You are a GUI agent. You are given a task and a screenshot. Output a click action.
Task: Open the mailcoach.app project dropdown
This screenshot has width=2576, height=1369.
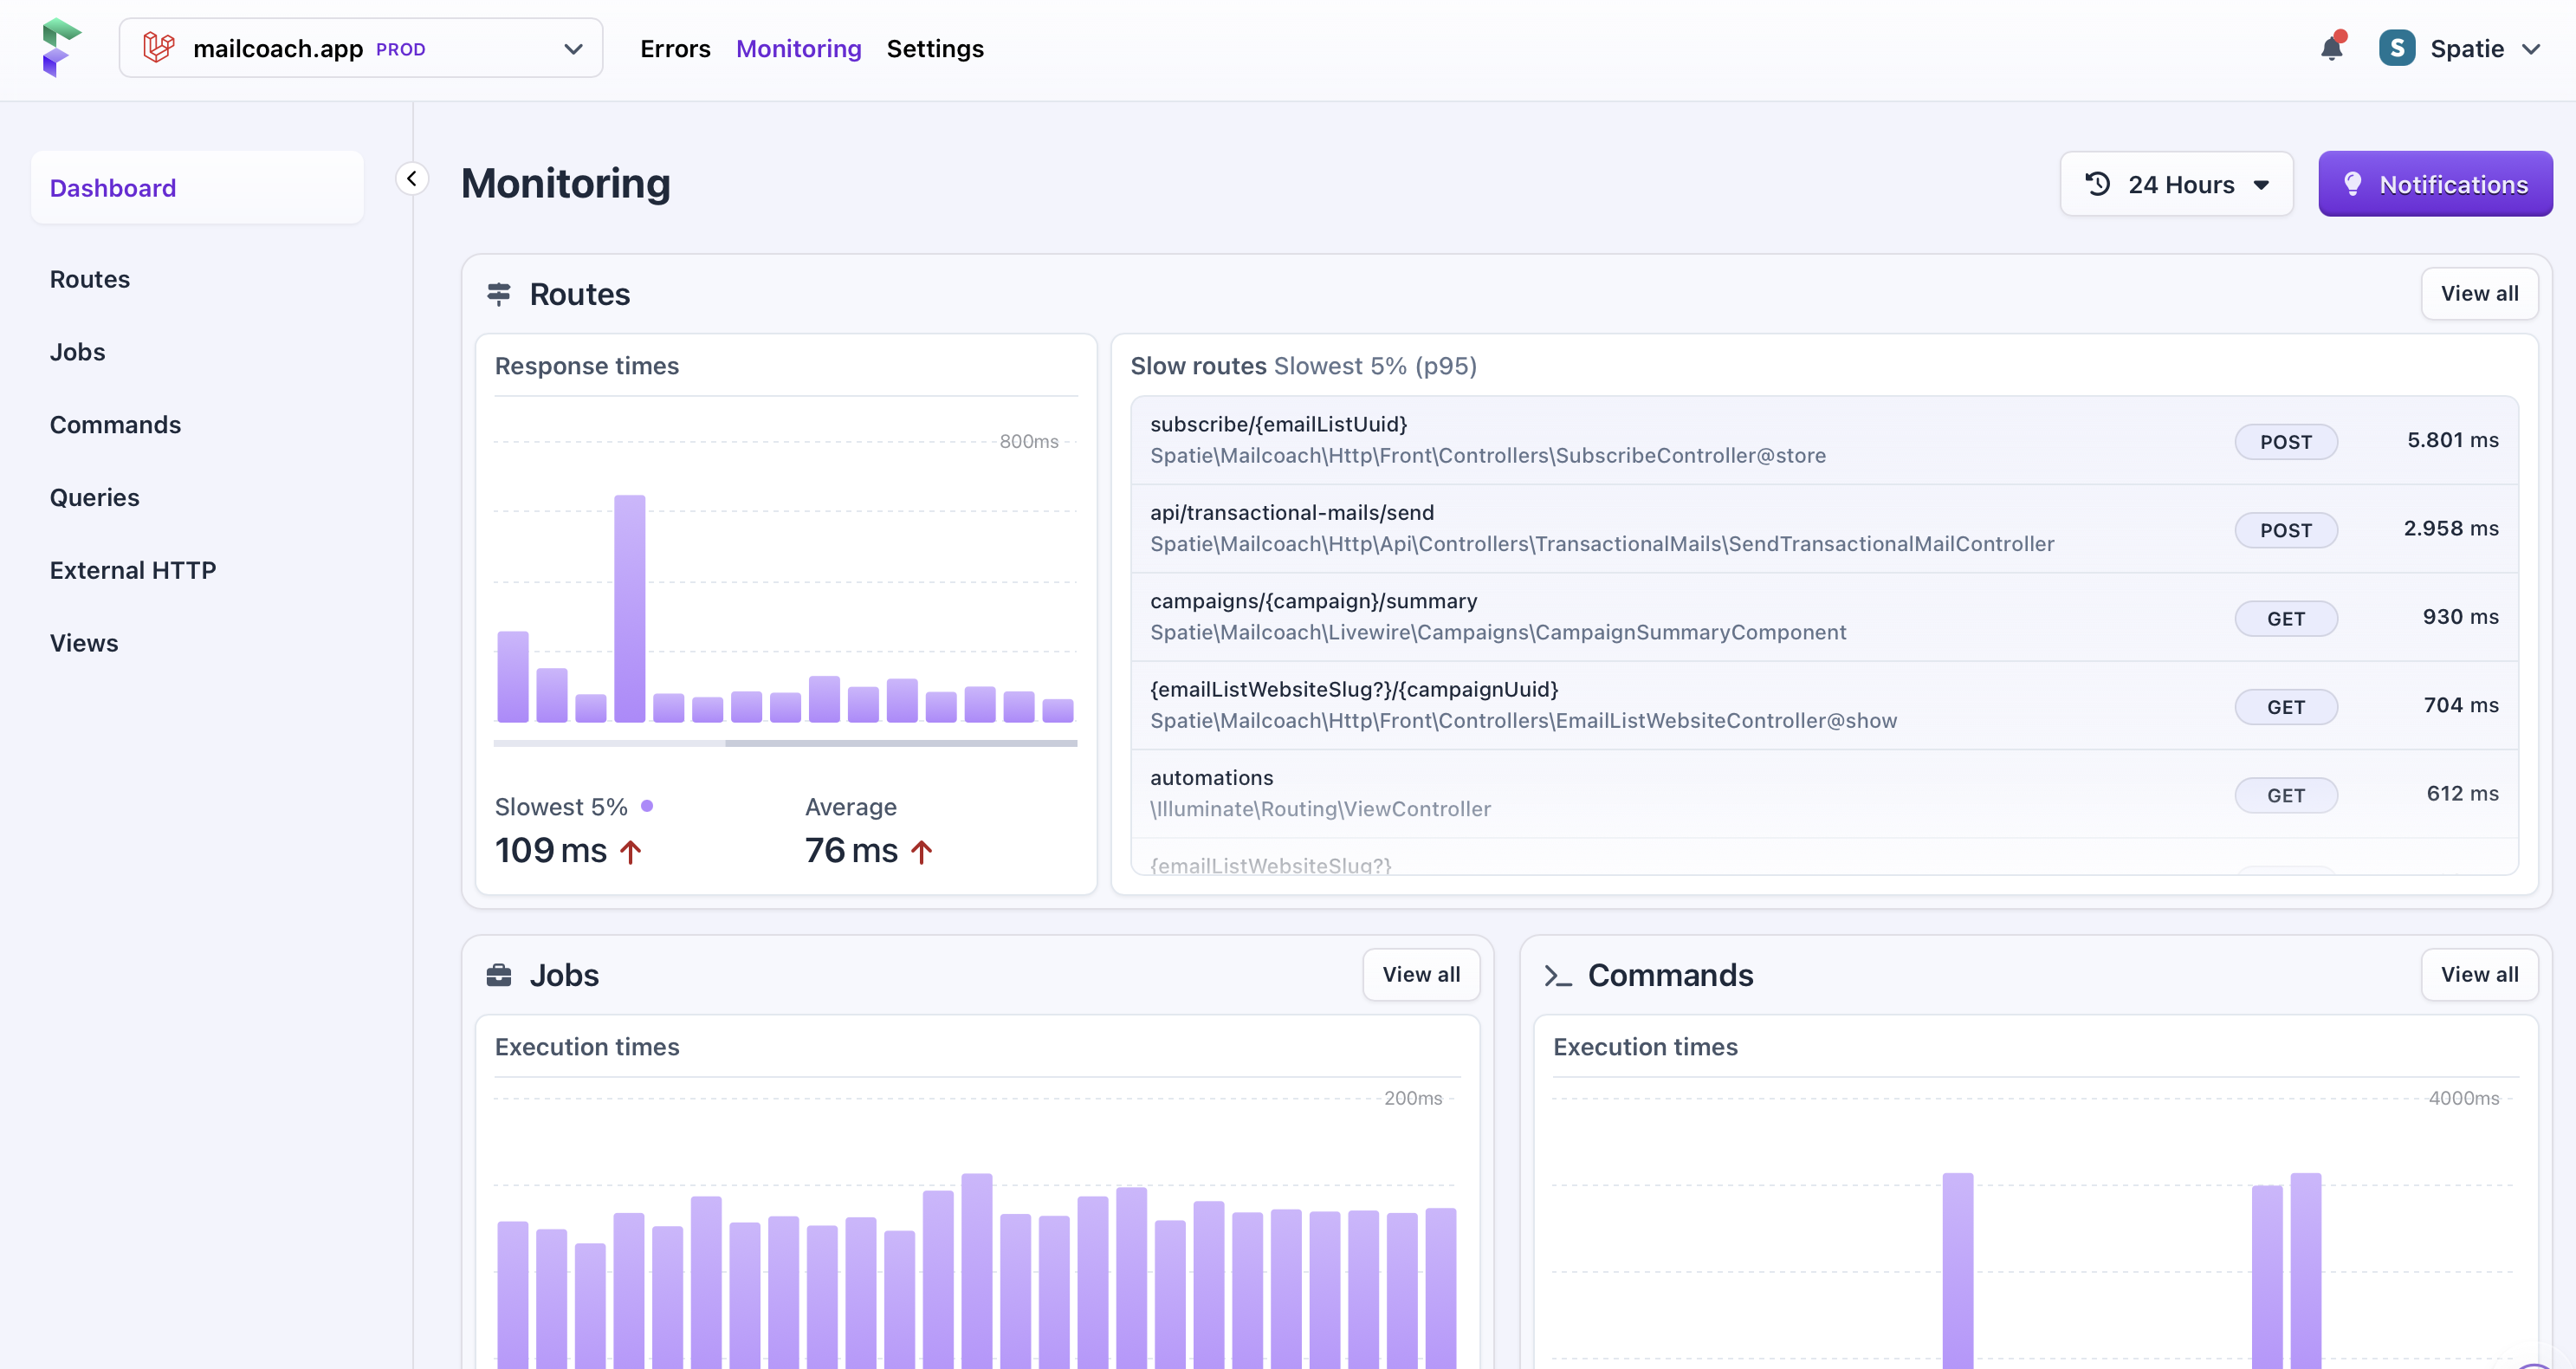tap(361, 48)
